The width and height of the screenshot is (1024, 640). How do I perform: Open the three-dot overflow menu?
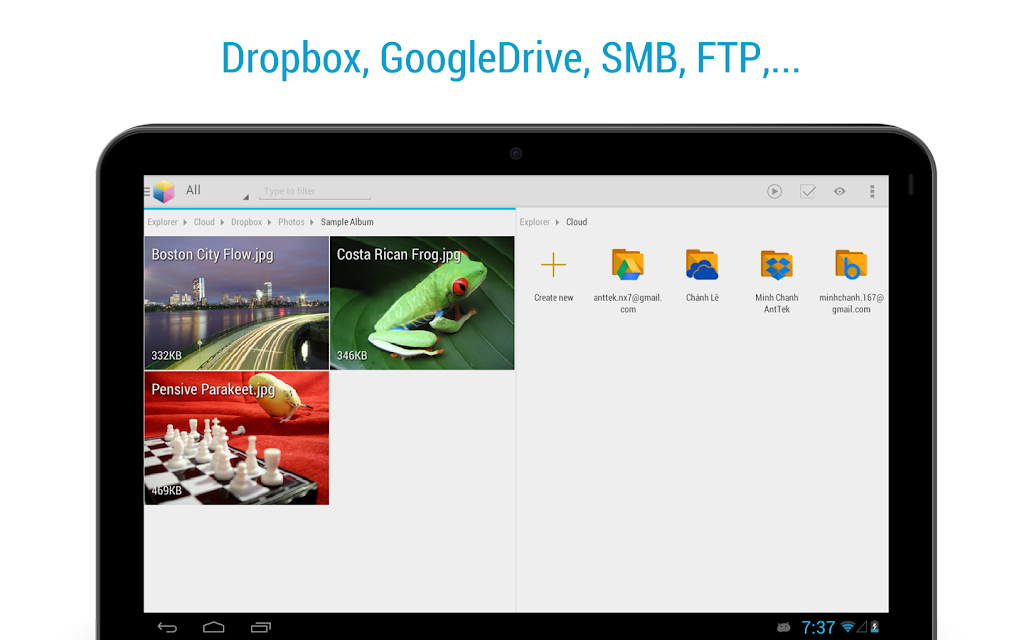[872, 191]
